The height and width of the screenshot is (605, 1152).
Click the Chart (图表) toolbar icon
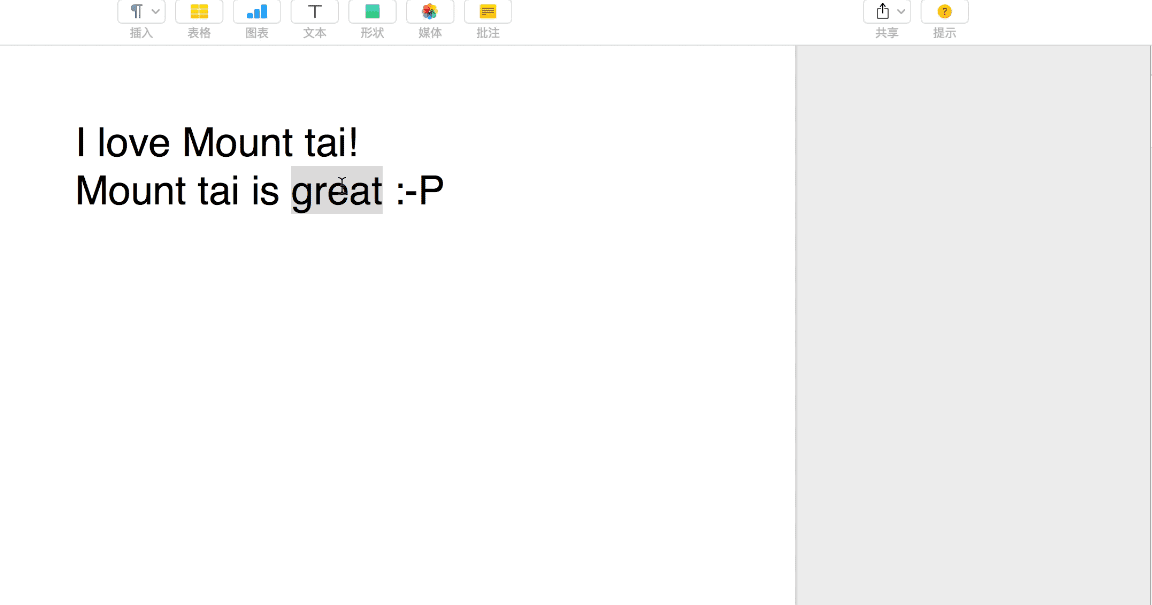click(x=257, y=12)
